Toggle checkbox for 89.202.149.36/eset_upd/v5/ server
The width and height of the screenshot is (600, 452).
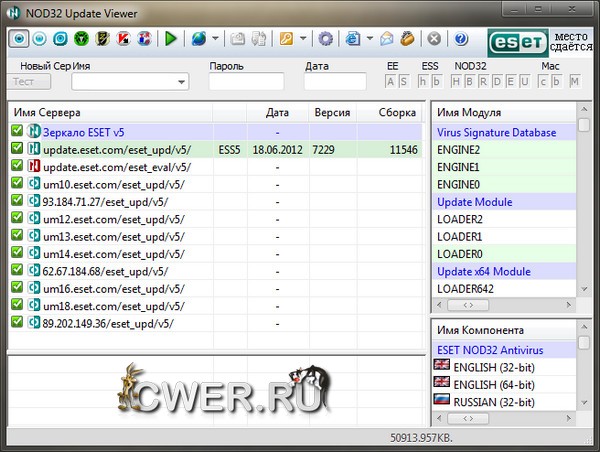pos(17,322)
